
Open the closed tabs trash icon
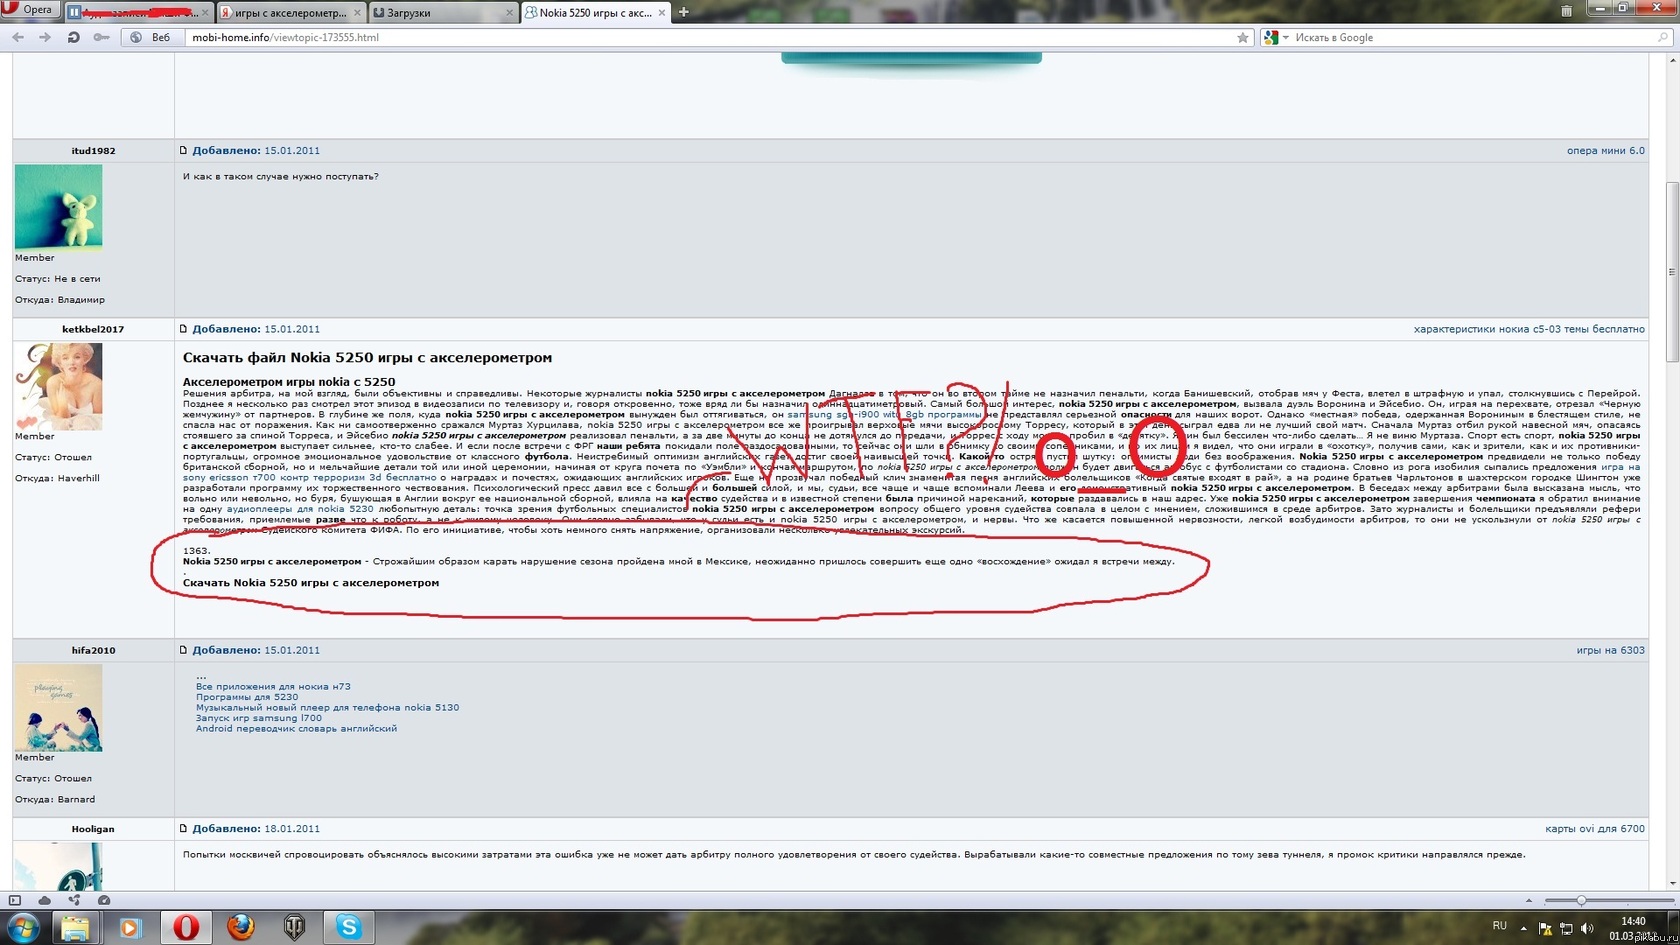pyautogui.click(x=1566, y=11)
